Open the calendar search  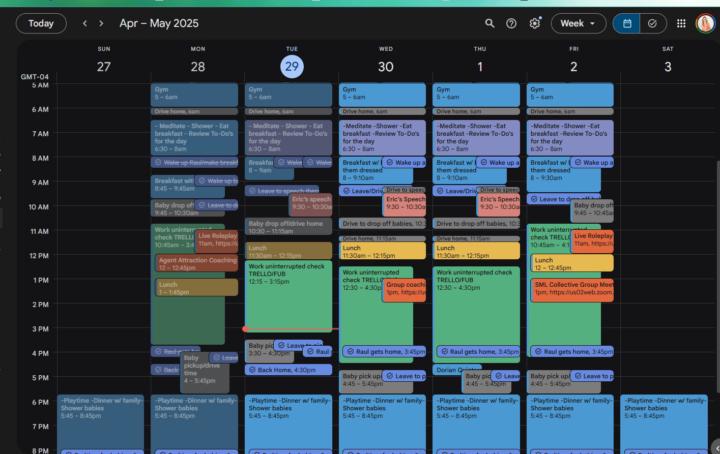[489, 23]
